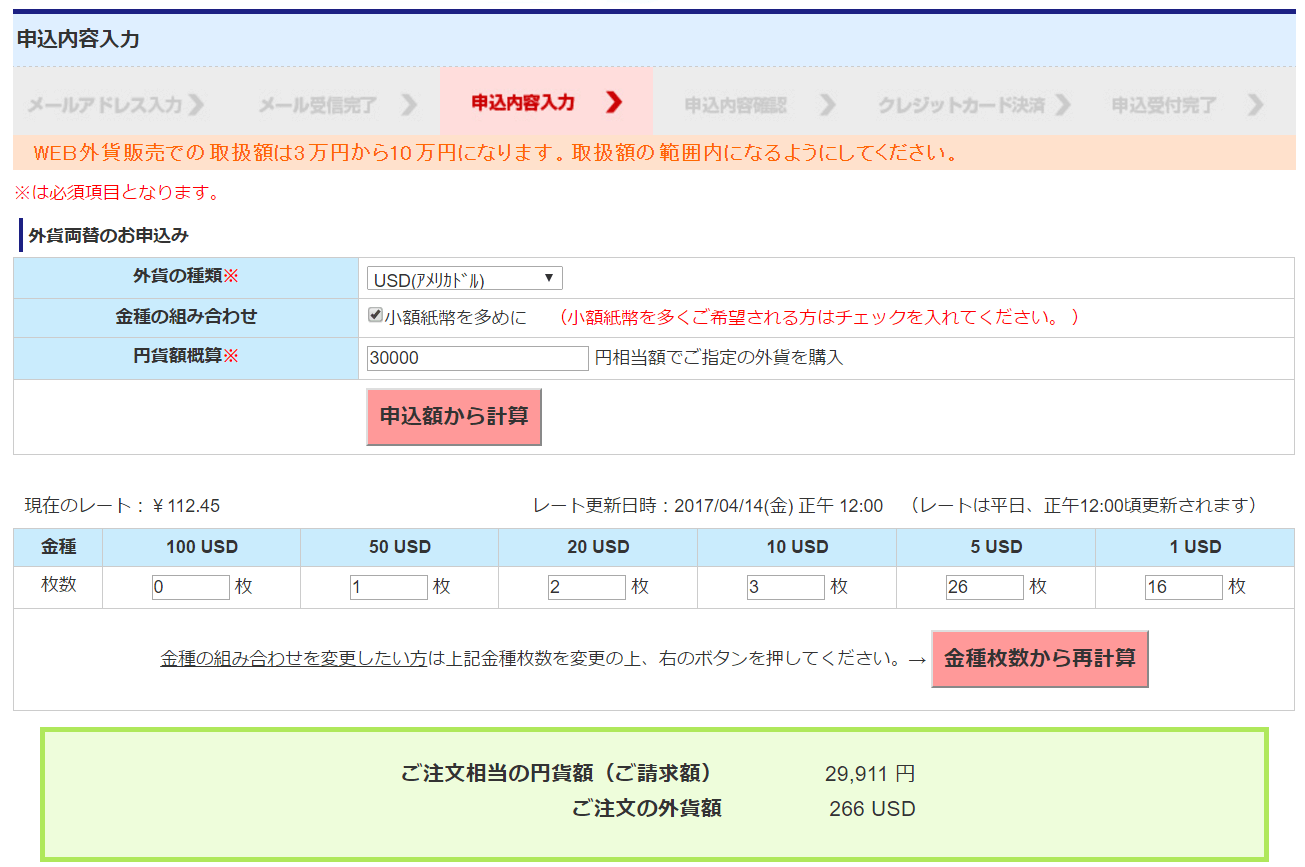This screenshot has height=867, width=1305.
Task: Click the 20 USD bill count field
Action: [x=586, y=587]
